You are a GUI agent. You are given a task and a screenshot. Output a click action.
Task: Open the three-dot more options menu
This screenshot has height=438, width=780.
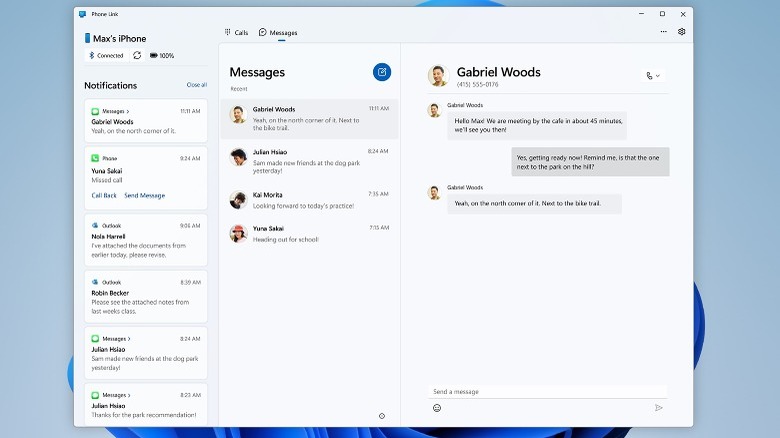click(664, 32)
